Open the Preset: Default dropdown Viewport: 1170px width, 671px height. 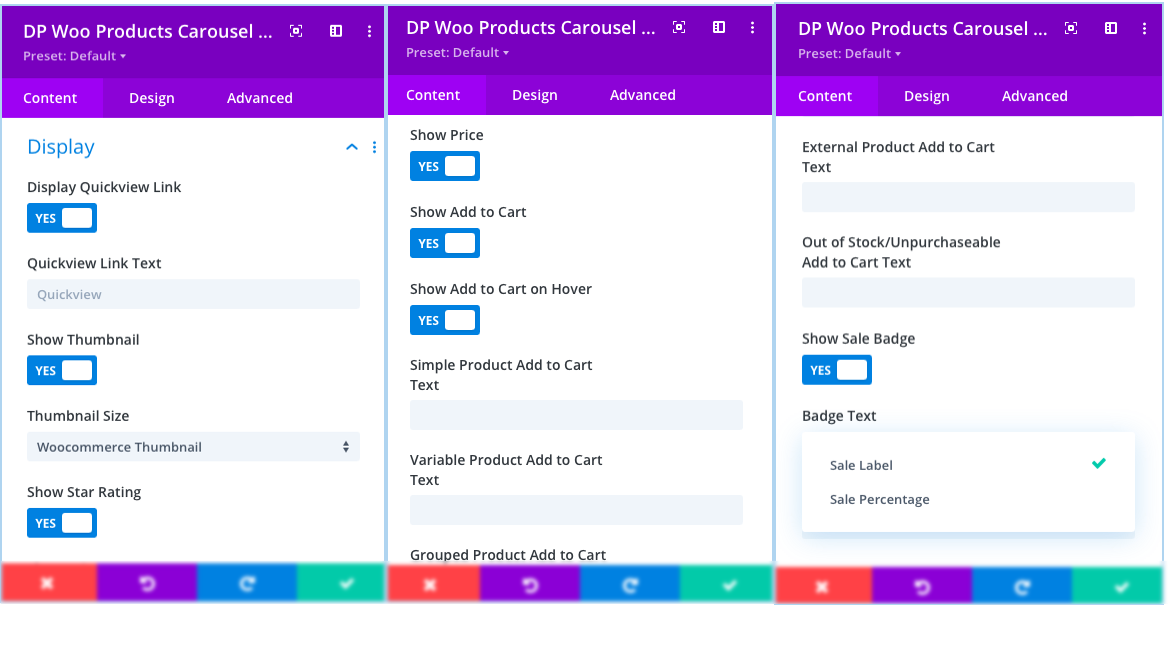(x=74, y=55)
